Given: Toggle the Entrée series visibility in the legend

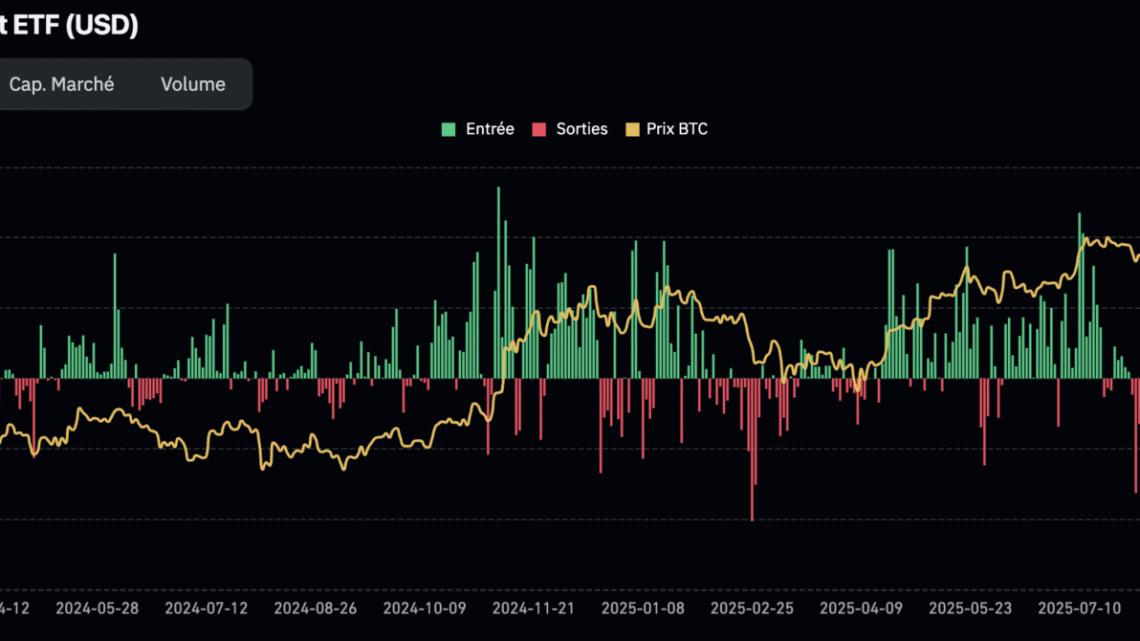Looking at the screenshot, I should [x=479, y=128].
